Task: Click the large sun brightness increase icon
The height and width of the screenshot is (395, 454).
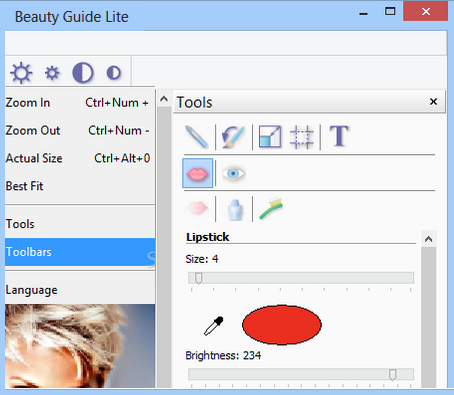Action: [x=21, y=73]
